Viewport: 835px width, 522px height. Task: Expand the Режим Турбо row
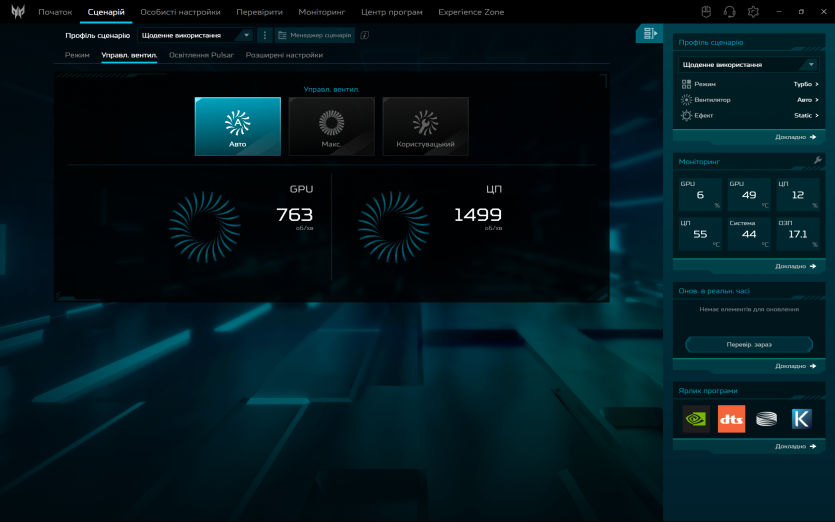(749, 84)
